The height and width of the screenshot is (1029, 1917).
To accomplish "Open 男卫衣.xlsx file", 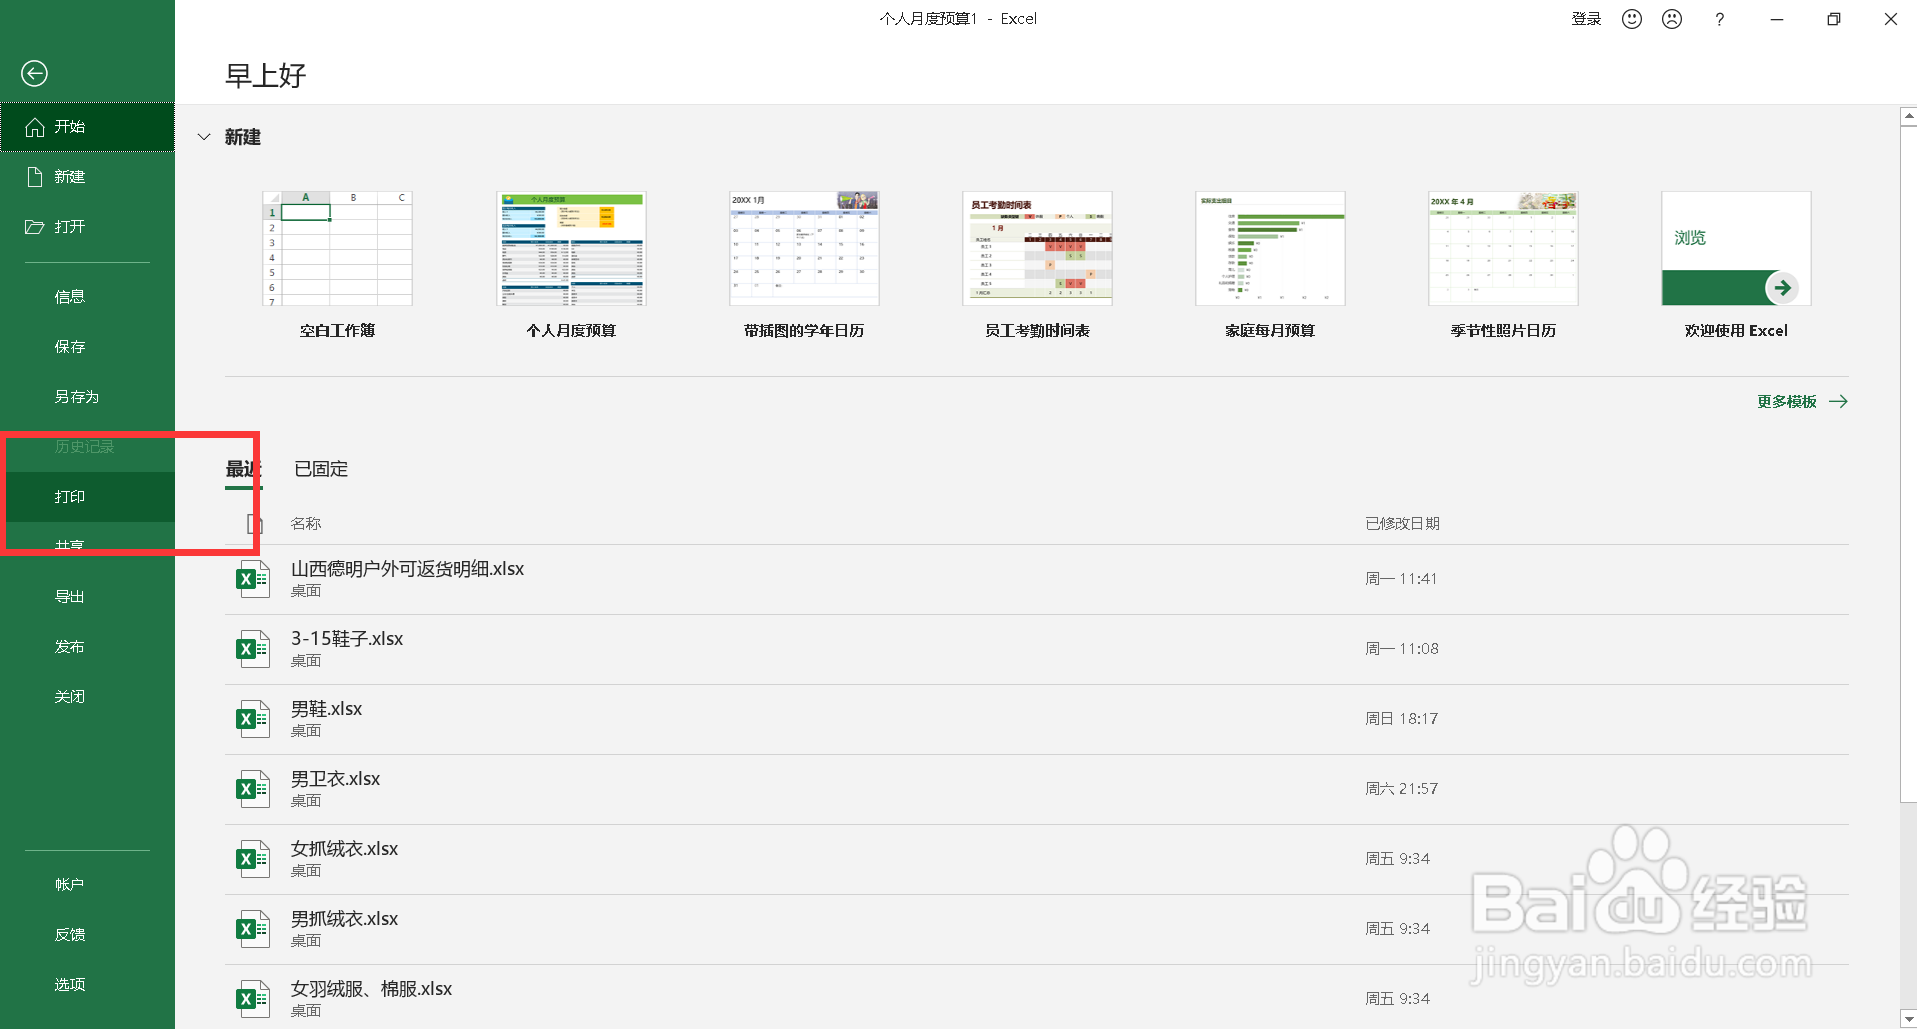I will pyautogui.click(x=1037, y=790).
